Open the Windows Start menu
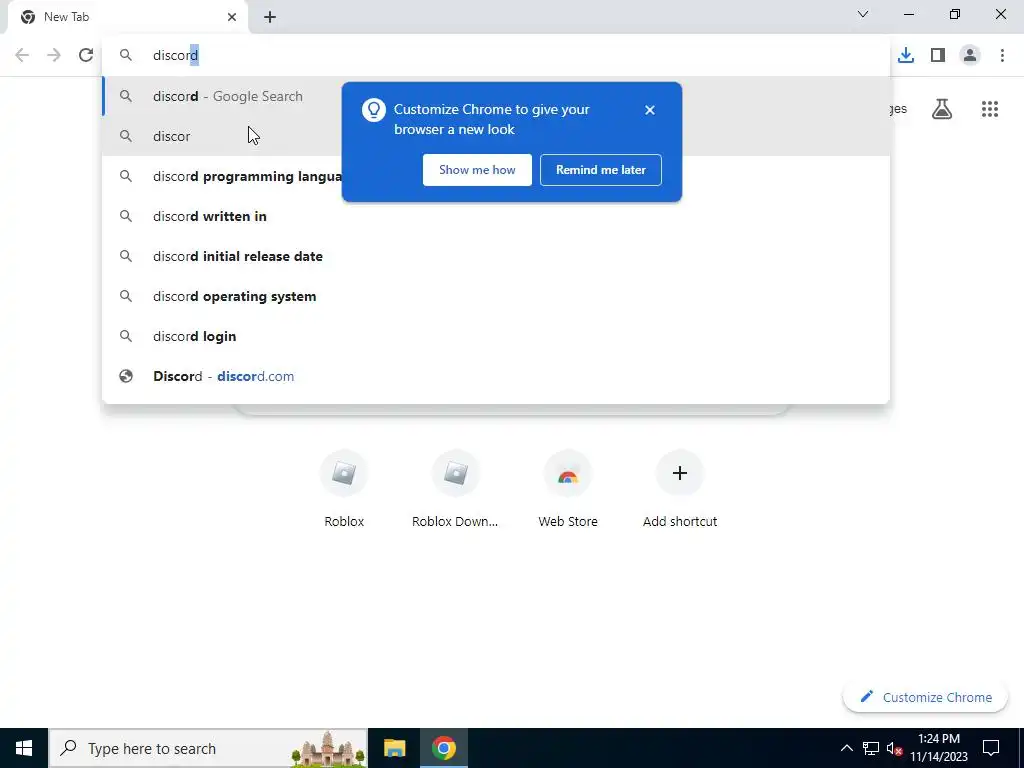The image size is (1024, 768). click(24, 748)
